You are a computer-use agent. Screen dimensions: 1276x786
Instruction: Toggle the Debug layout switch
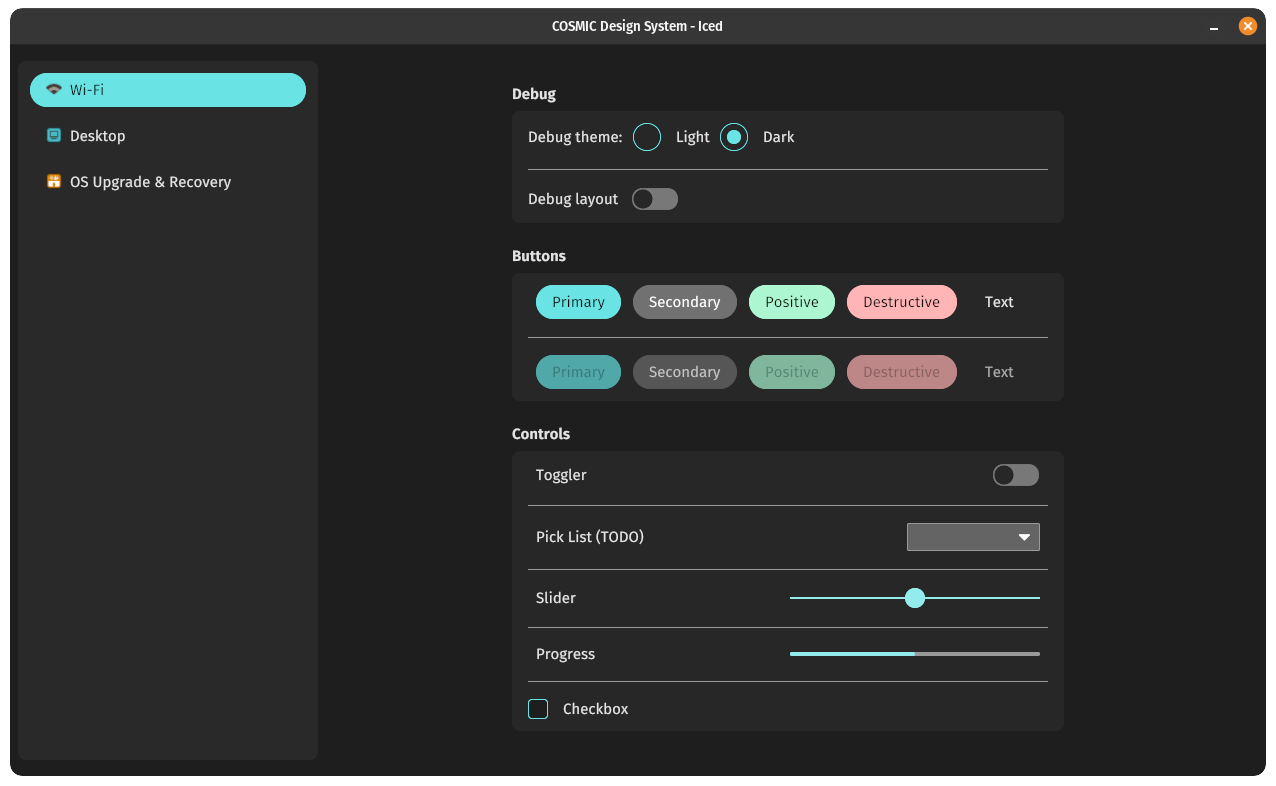click(x=655, y=199)
